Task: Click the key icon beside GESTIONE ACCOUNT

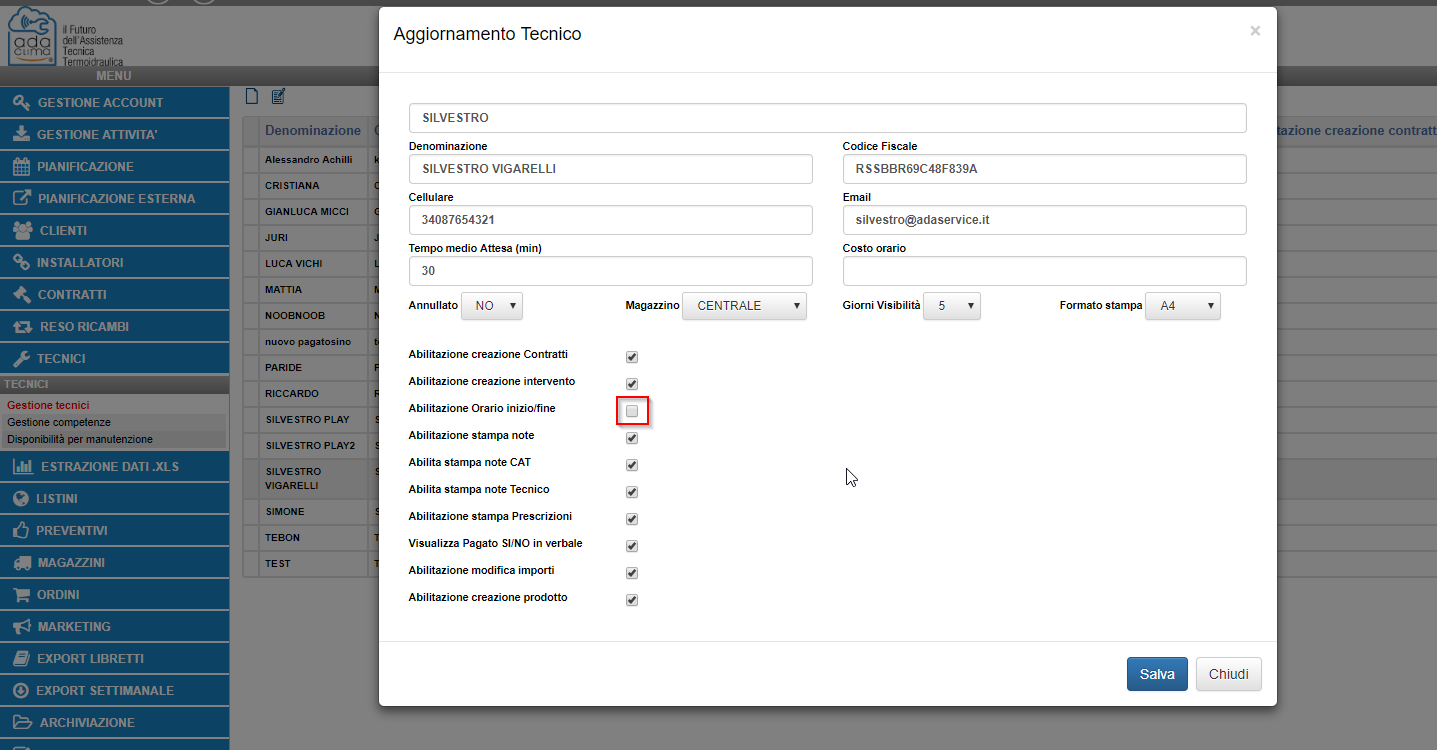Action: [21, 103]
